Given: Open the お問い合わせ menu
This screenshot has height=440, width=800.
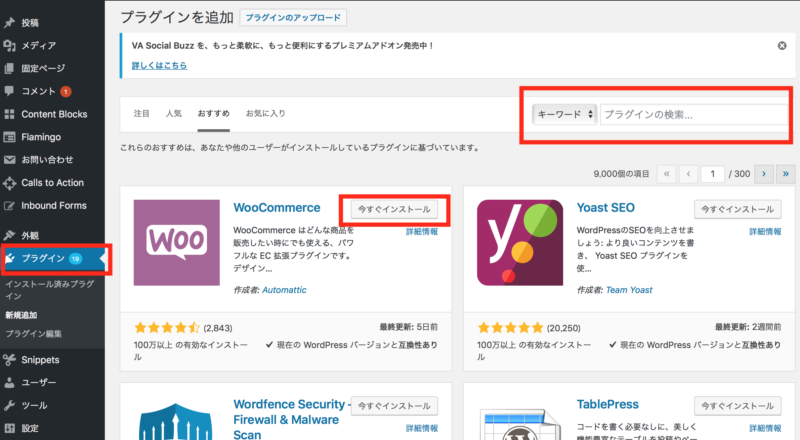Looking at the screenshot, I should [x=53, y=160].
